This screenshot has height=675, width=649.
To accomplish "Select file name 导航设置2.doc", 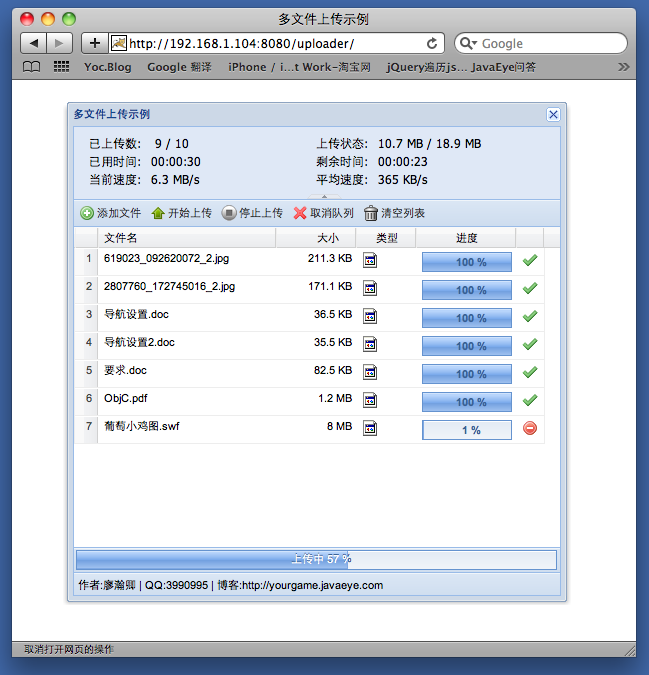I will point(139,342).
